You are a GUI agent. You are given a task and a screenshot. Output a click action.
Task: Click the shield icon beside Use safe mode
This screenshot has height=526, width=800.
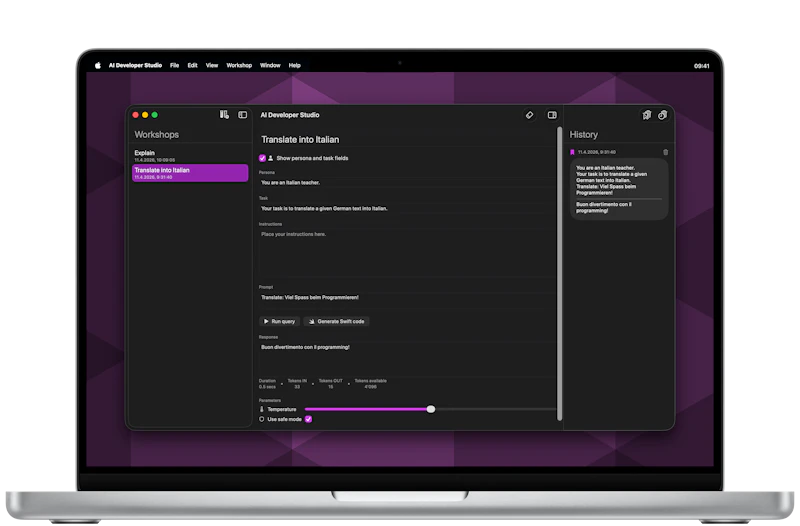click(262, 419)
